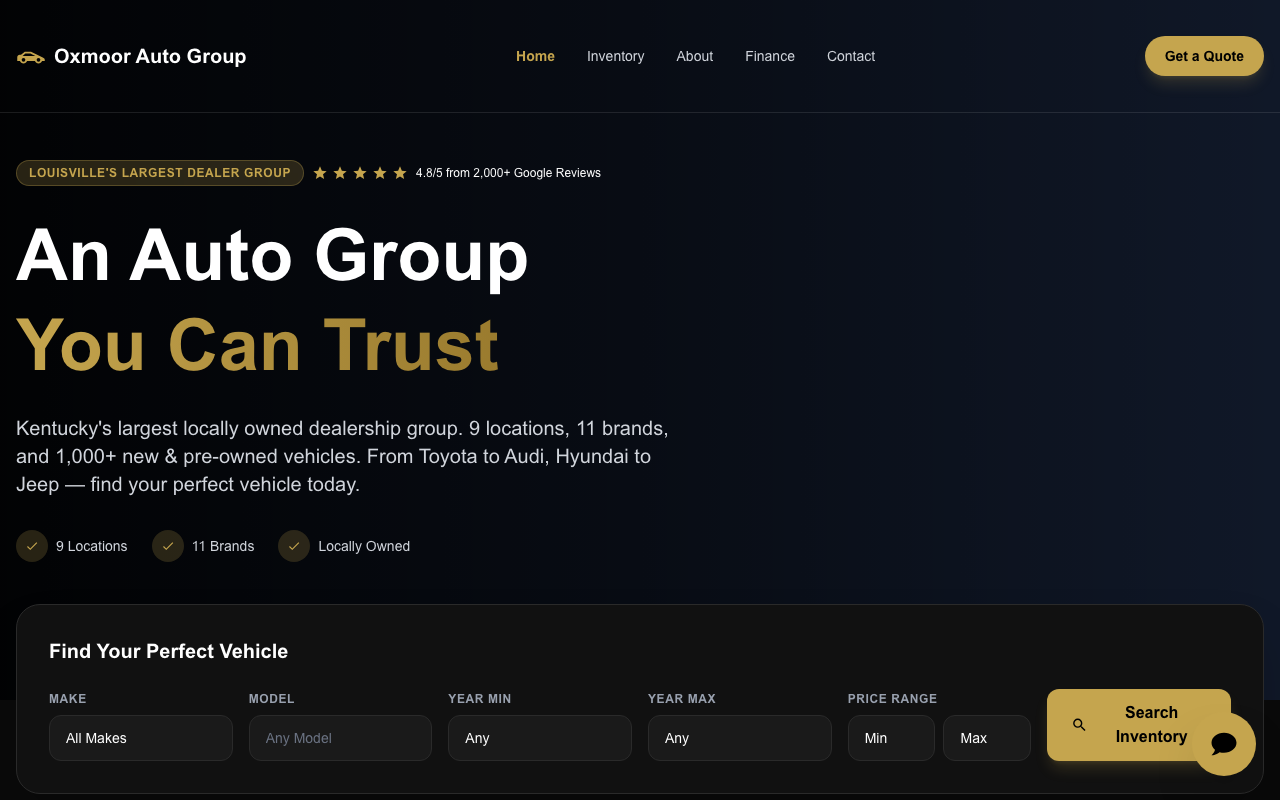Click the checkmark icon beside 9 Locations
1280x800 pixels.
[32, 546]
